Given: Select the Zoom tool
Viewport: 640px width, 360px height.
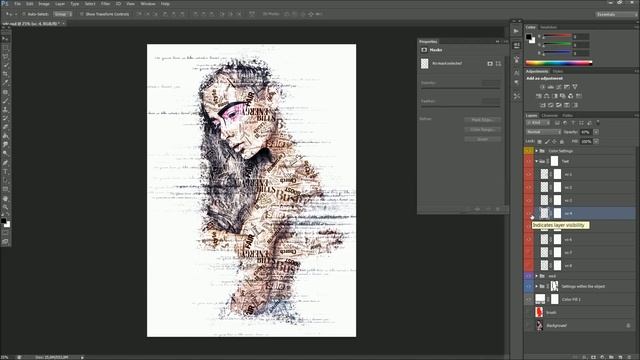Looking at the screenshot, I should 5,207.
